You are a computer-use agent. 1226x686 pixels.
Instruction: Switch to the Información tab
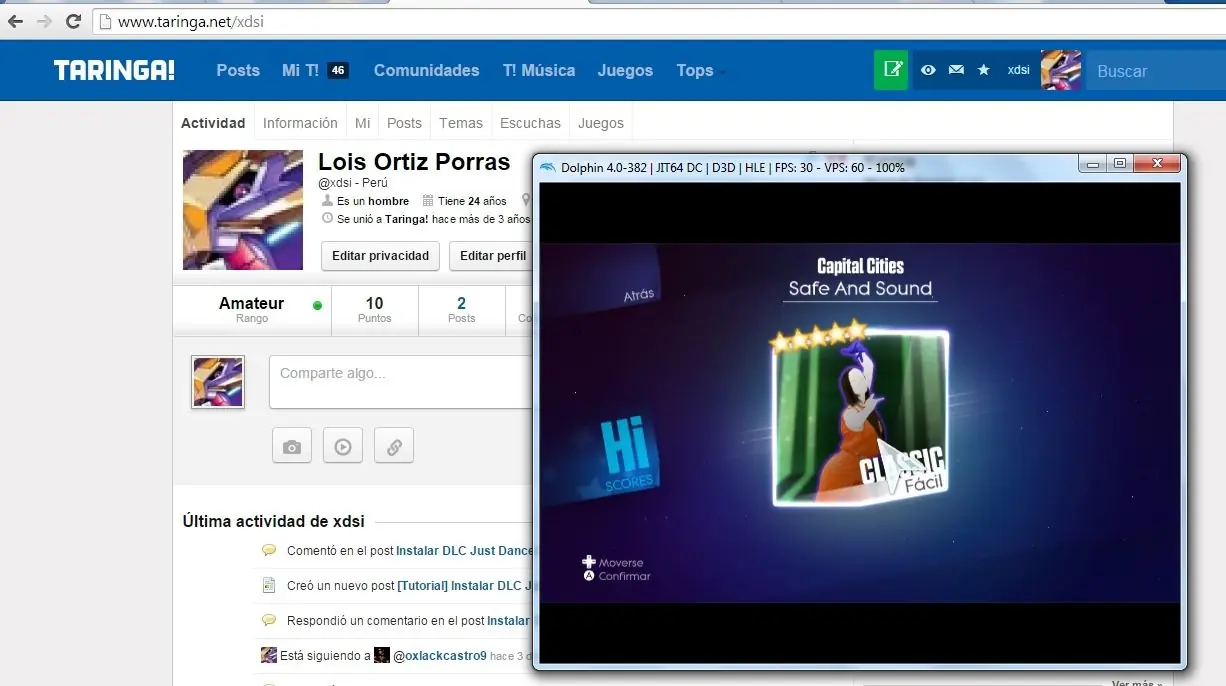(x=300, y=123)
